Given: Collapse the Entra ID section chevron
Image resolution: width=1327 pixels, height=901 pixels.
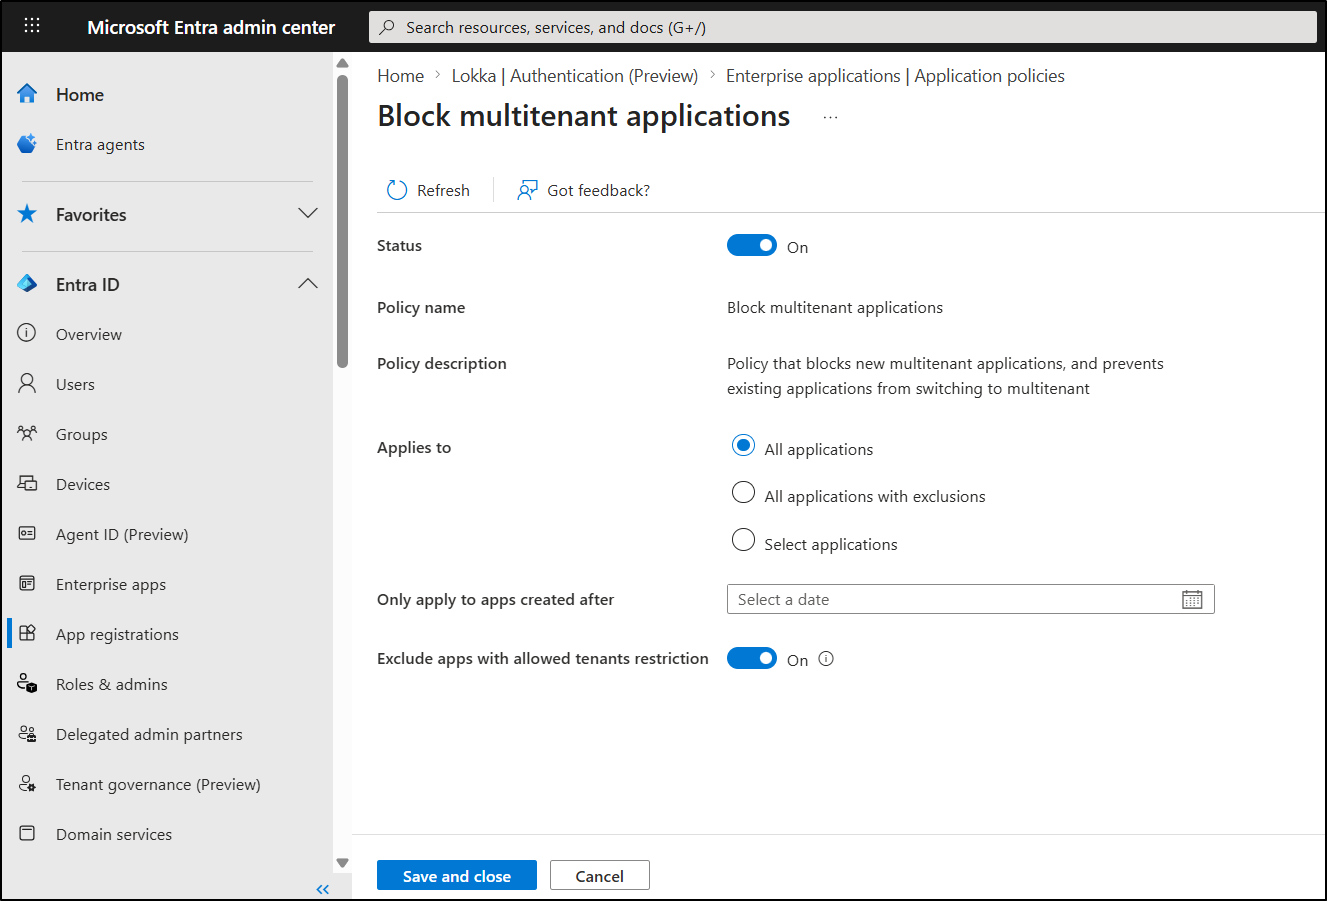Looking at the screenshot, I should tap(308, 283).
